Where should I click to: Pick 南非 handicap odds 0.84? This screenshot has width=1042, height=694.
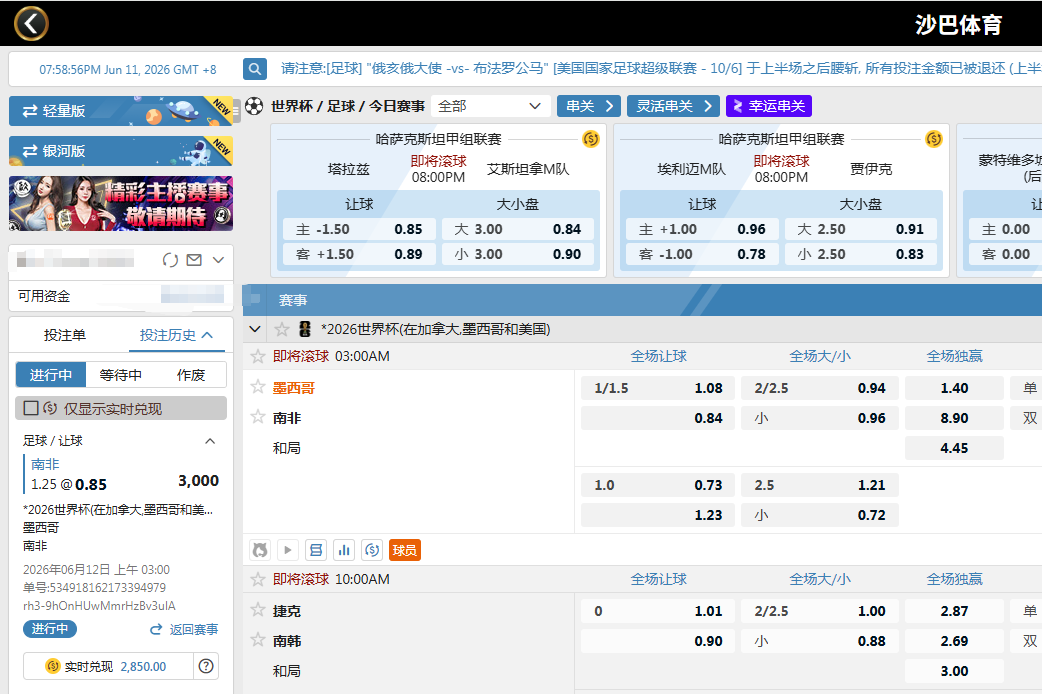click(x=657, y=418)
